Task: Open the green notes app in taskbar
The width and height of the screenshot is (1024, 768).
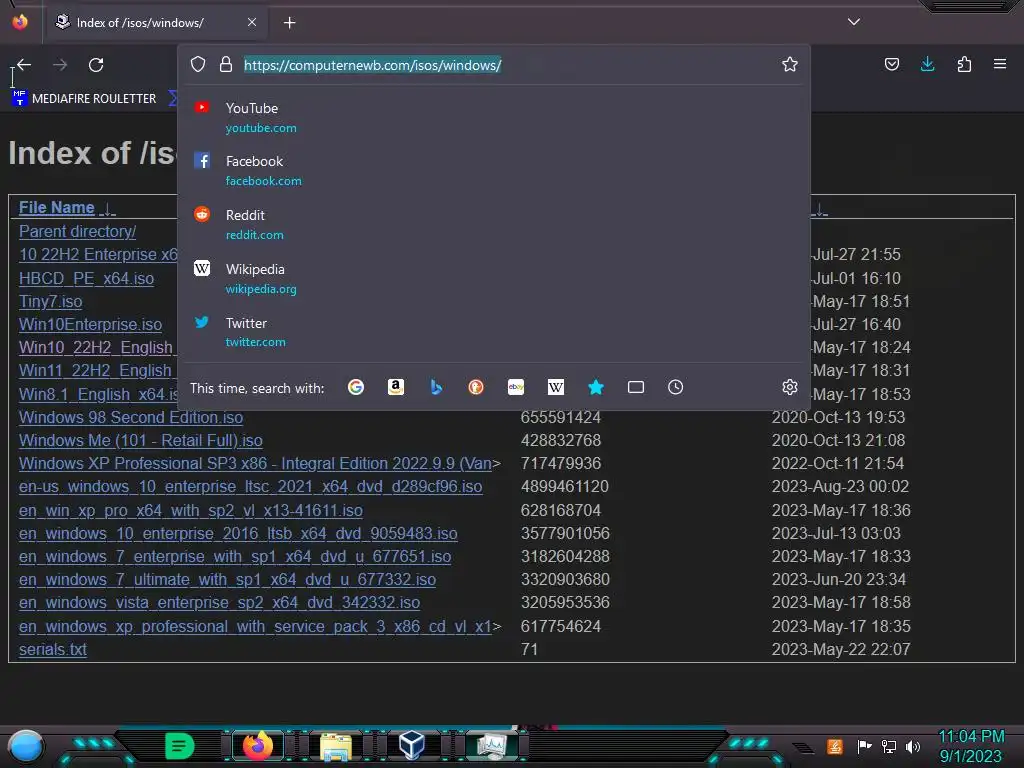Action: 180,746
